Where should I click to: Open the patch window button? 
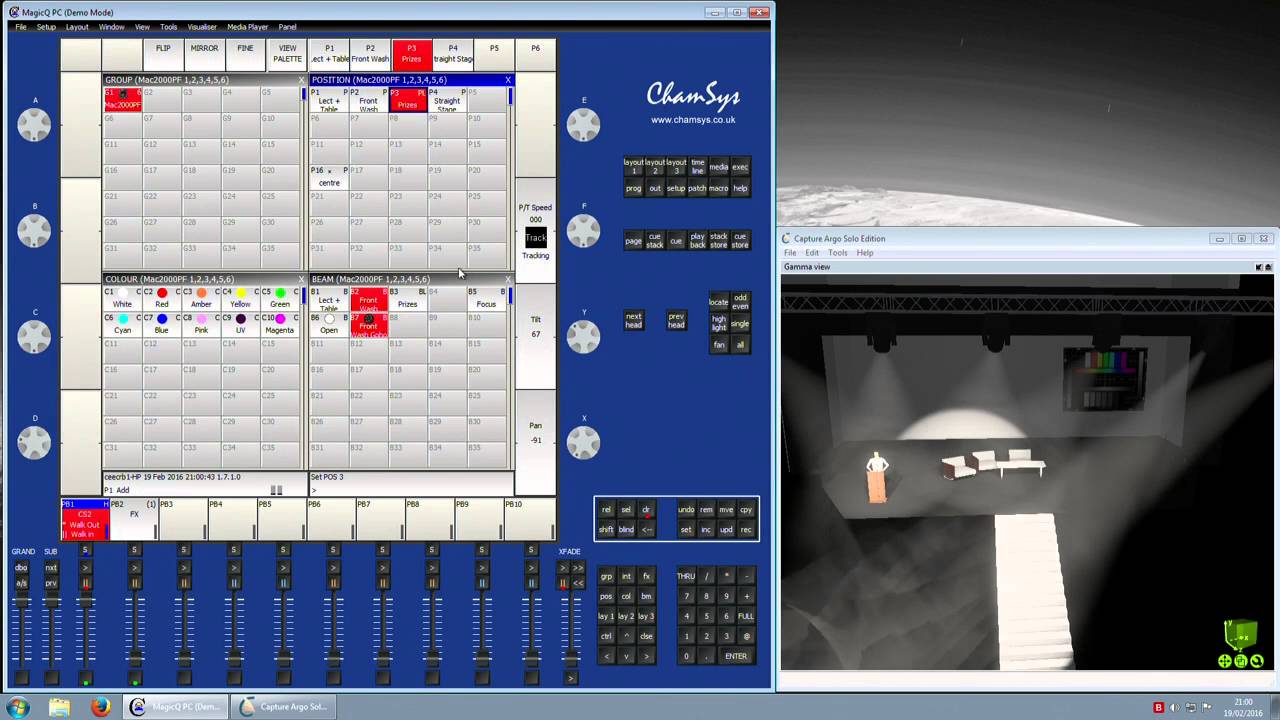click(697, 188)
